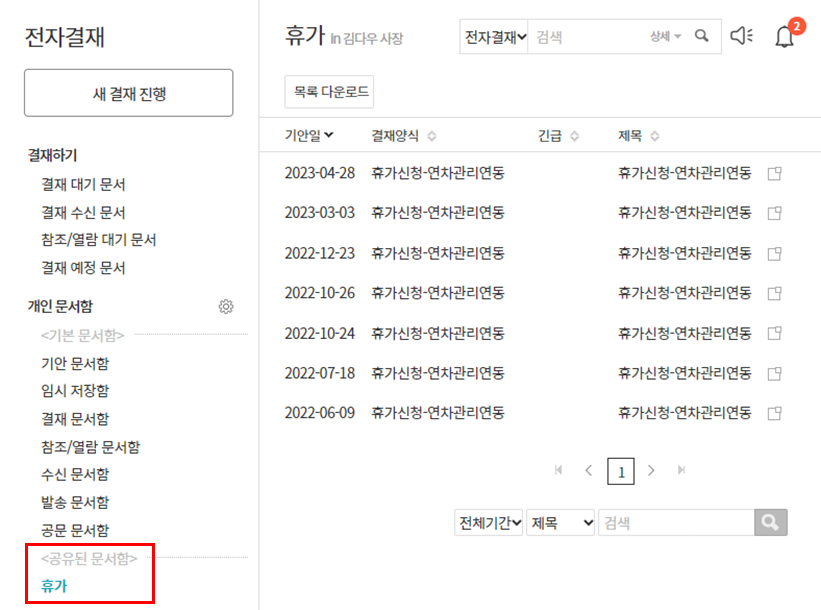The height and width of the screenshot is (610, 821).
Task: Sort the list by 기안일 column
Action: pyautogui.click(x=309, y=136)
